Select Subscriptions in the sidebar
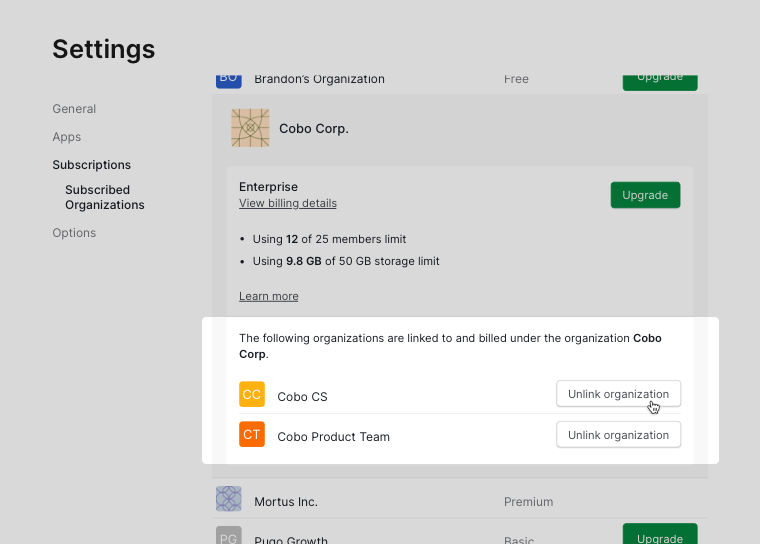This screenshot has height=544, width=760. point(91,165)
